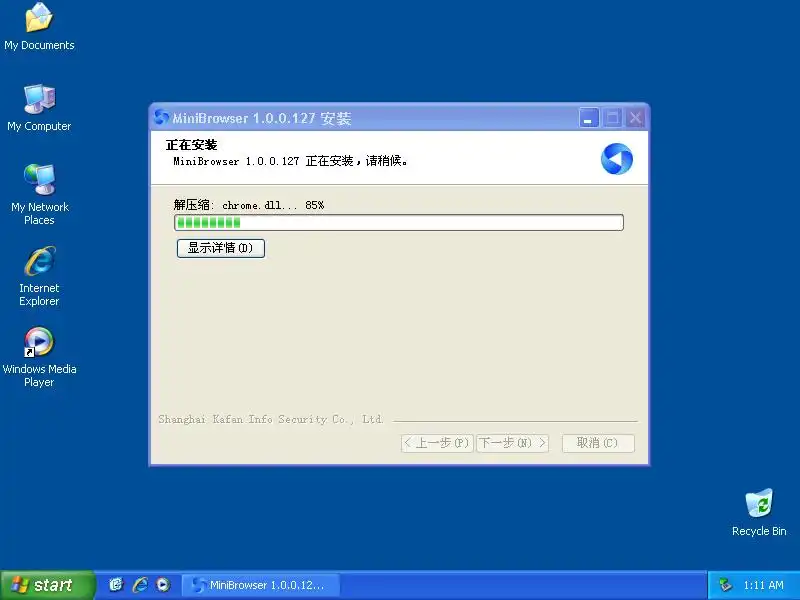The width and height of the screenshot is (800, 600).
Task: Launch Internet Explorer from quick launch
Action: [140, 585]
